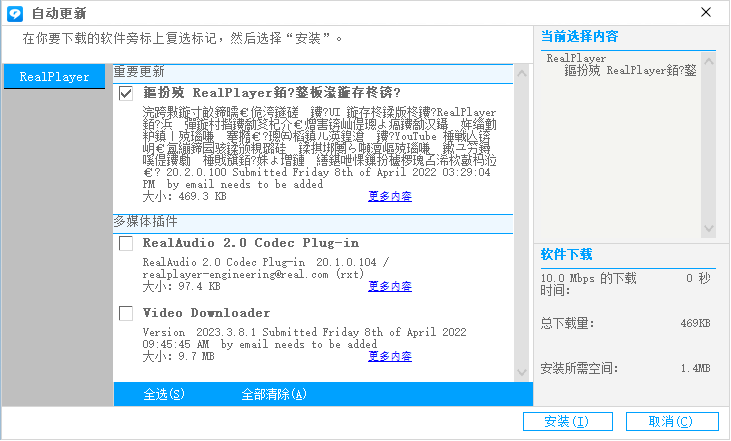Click 全选(S) to select all updates
Viewport: 731px width, 441px height.
164,394
